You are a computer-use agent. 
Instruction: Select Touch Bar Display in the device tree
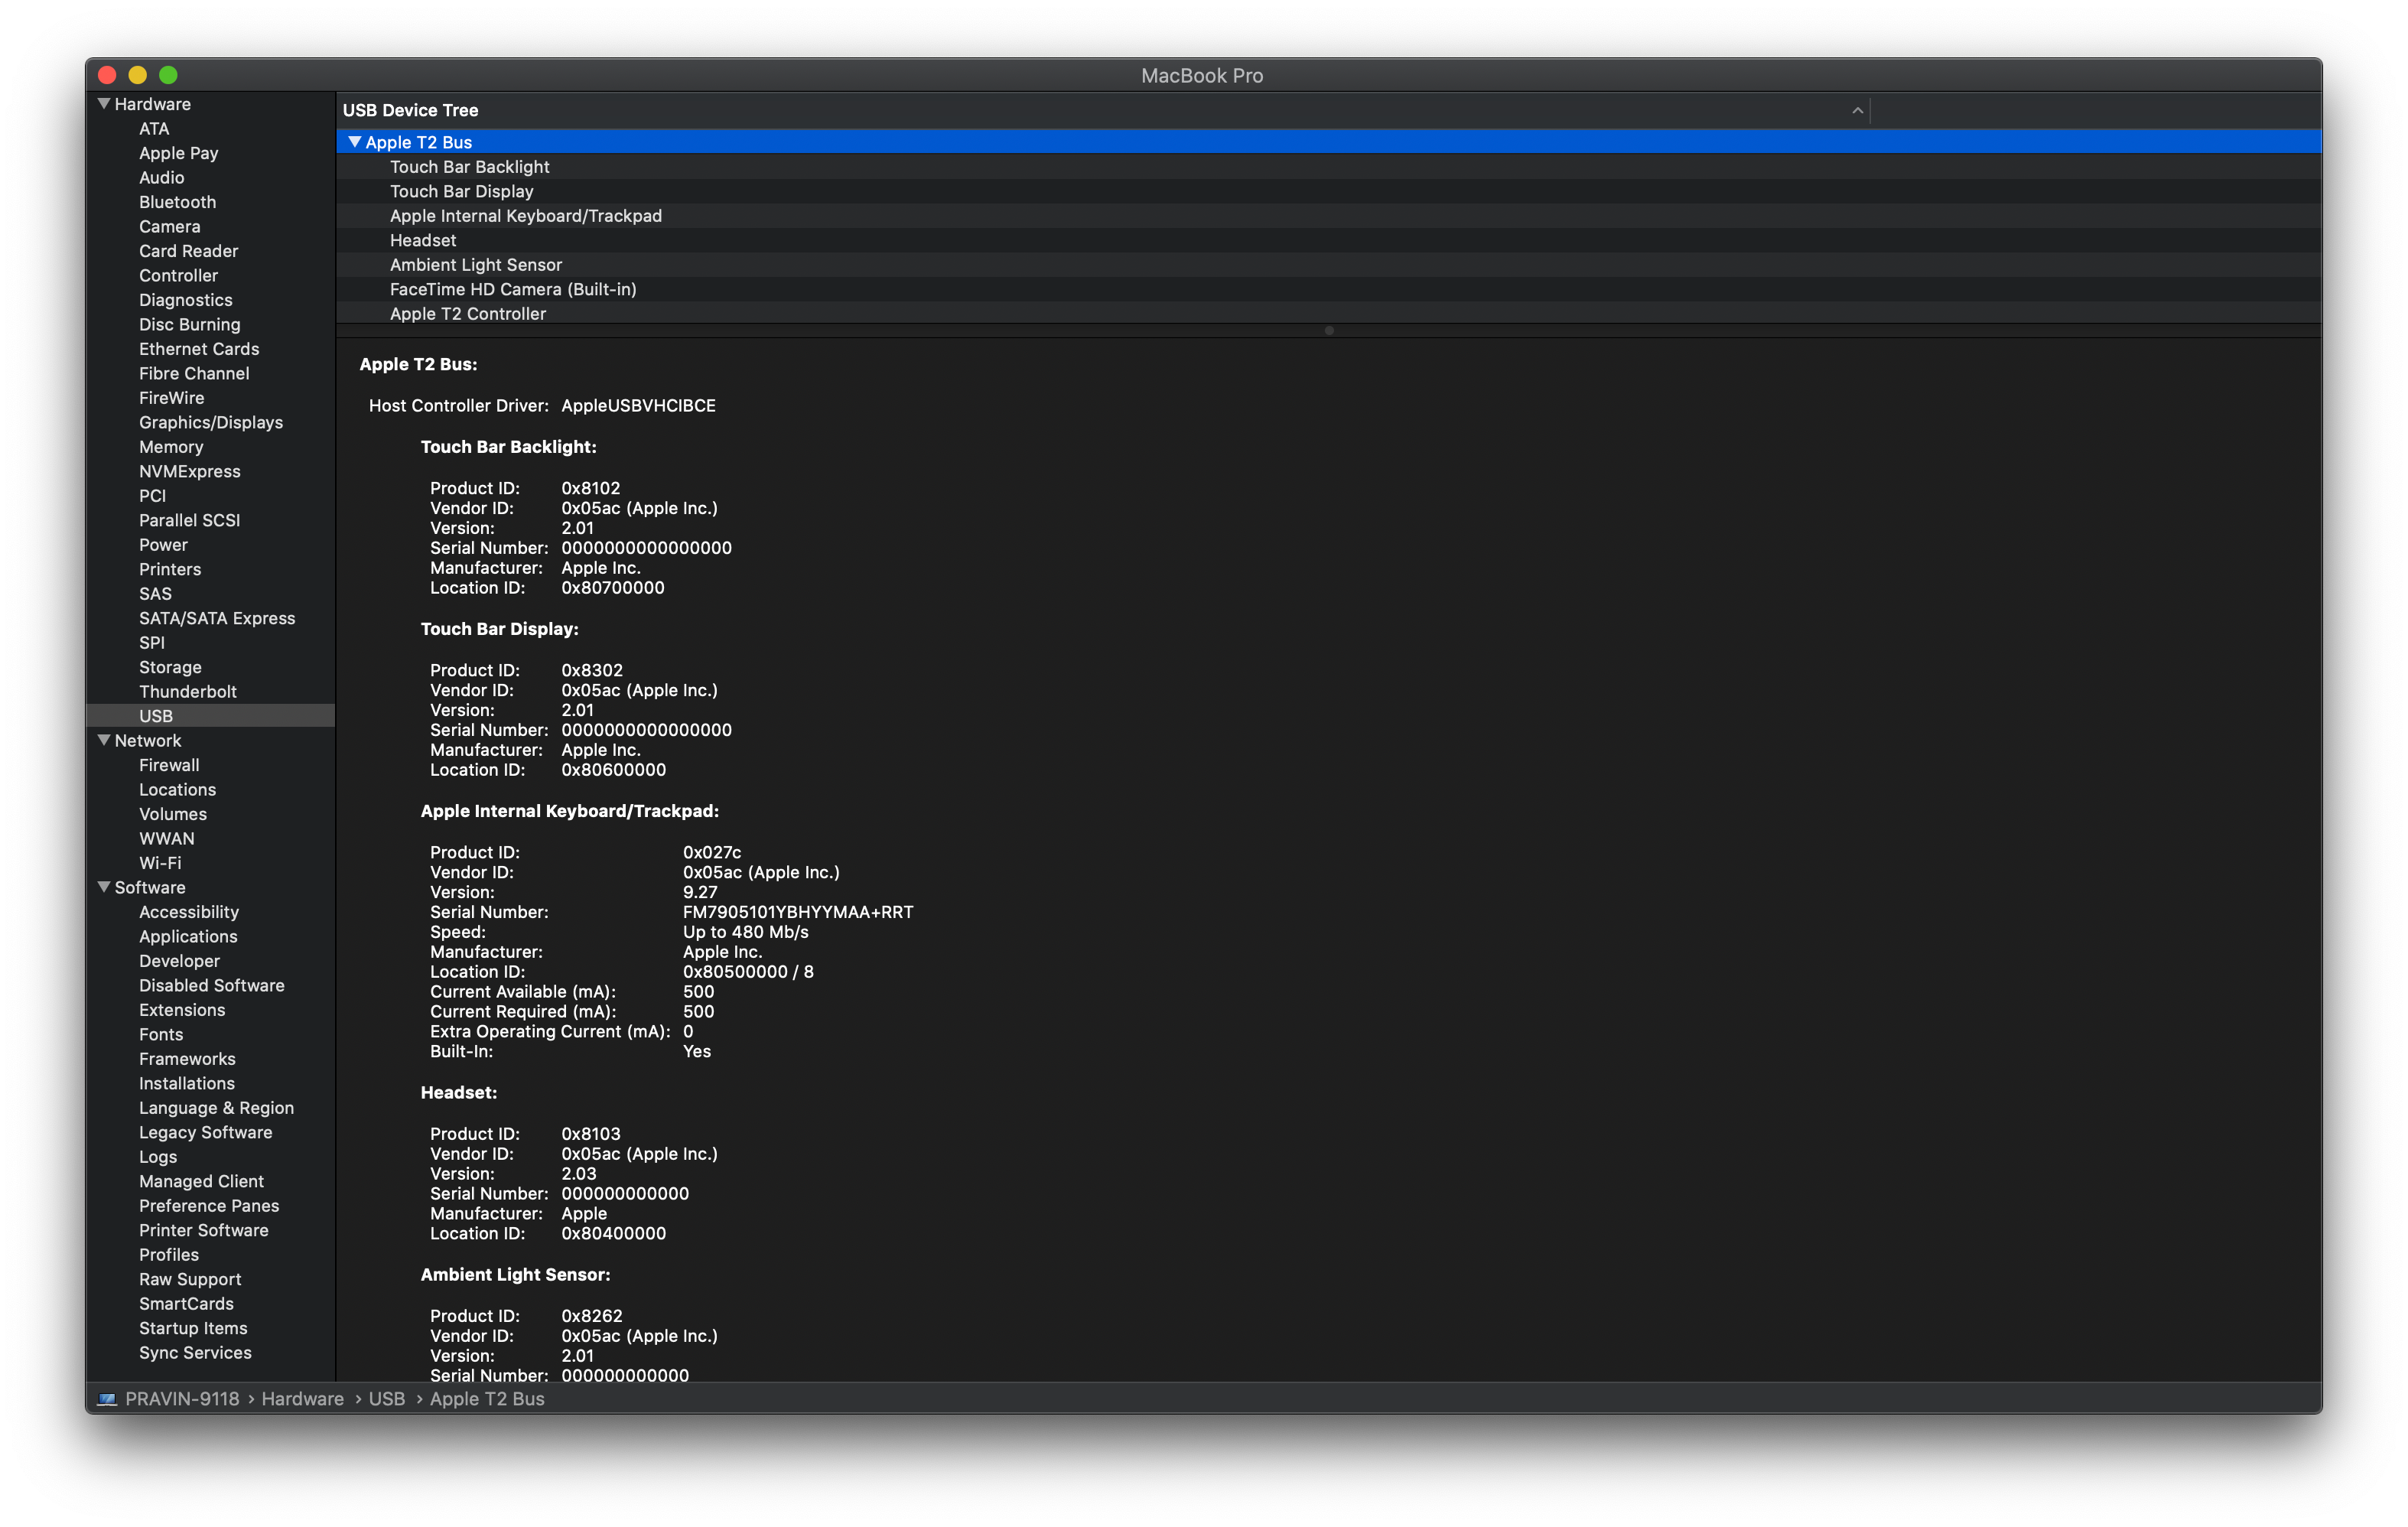pyautogui.click(x=461, y=191)
